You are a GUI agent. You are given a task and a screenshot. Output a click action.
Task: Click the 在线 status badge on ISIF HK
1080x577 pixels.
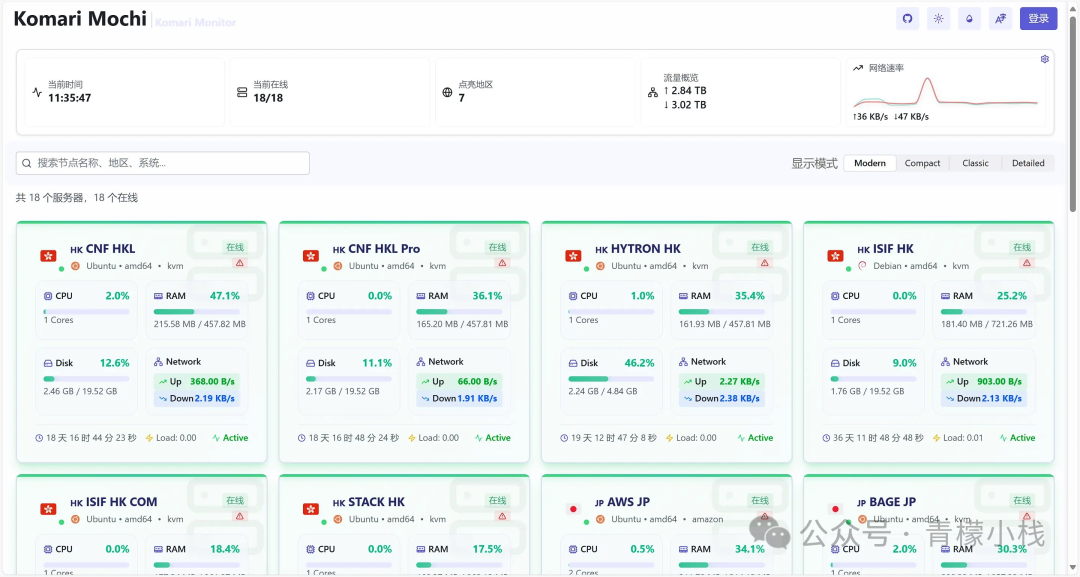[x=1022, y=247]
